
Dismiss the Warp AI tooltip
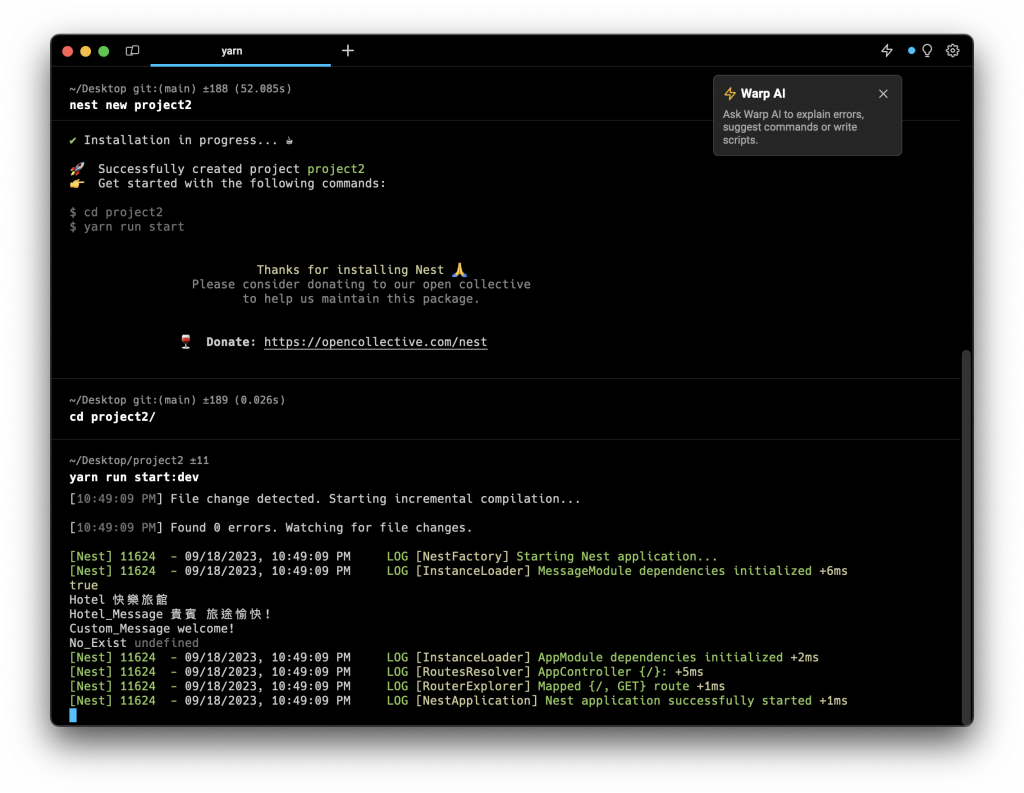tap(883, 93)
